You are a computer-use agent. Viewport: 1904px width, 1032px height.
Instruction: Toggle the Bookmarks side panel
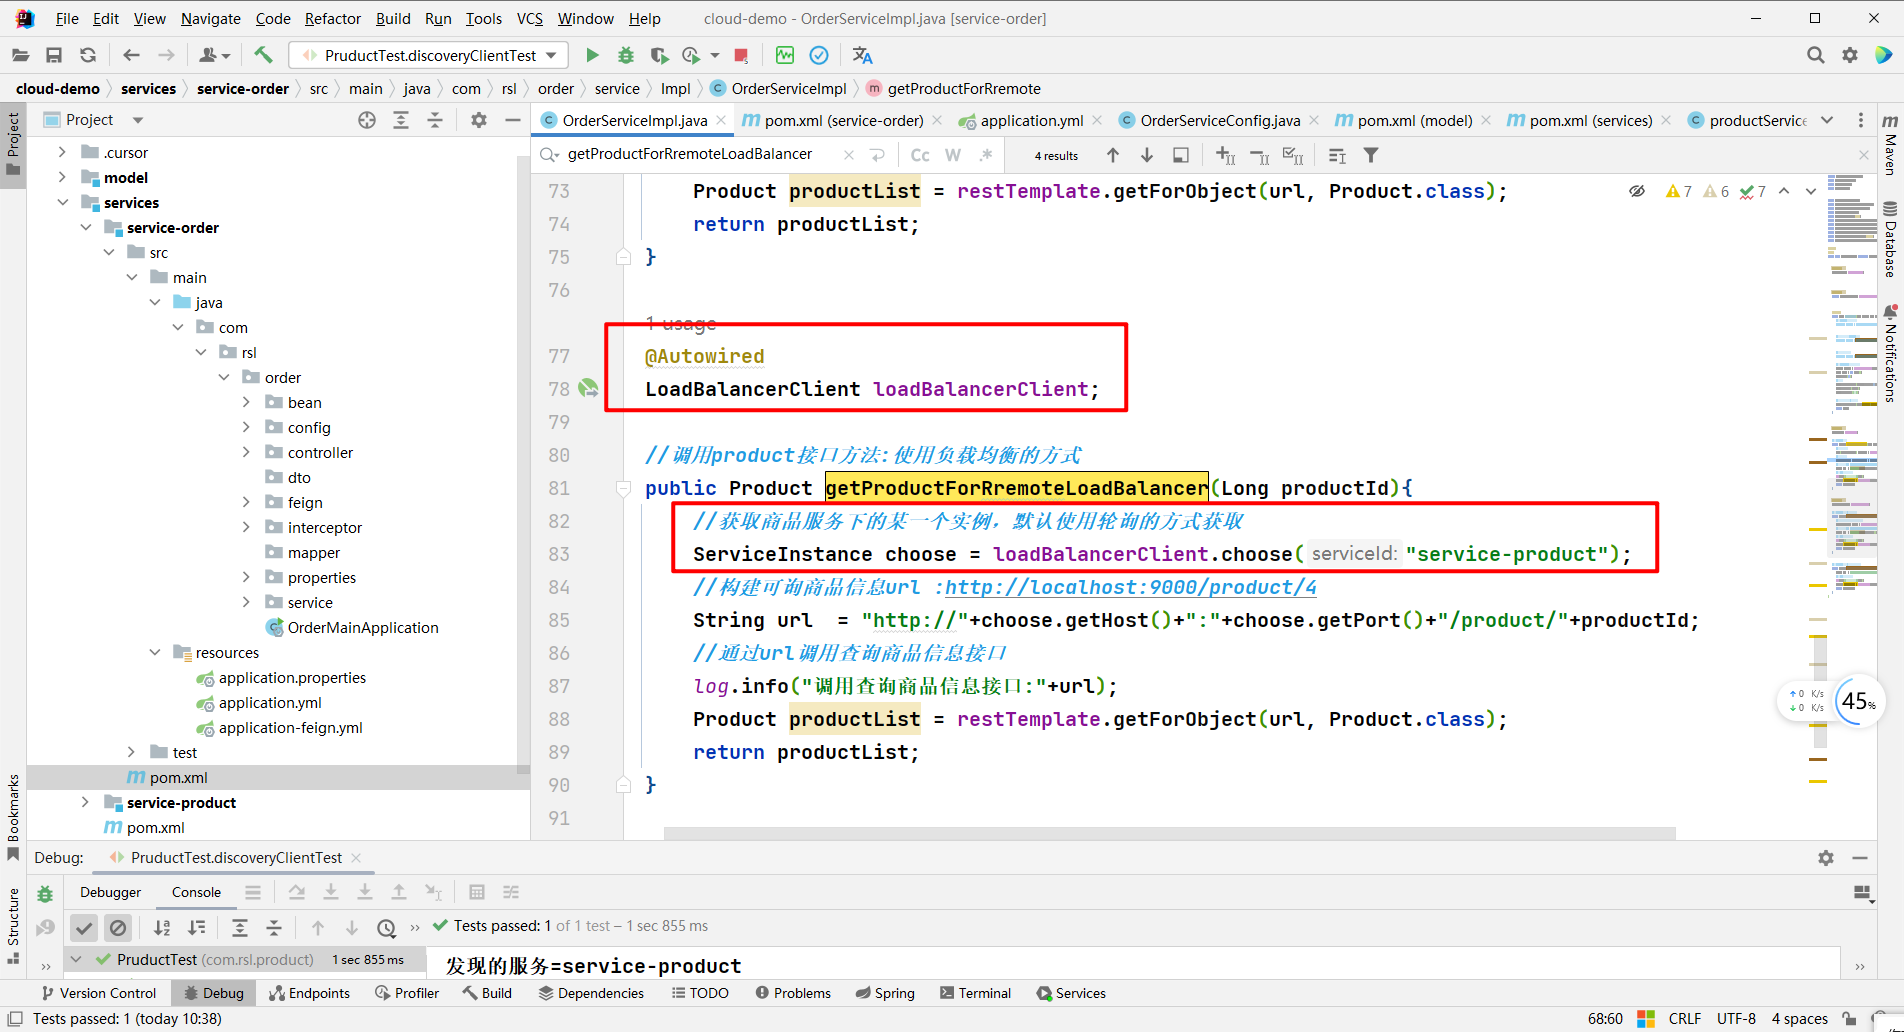point(13,816)
